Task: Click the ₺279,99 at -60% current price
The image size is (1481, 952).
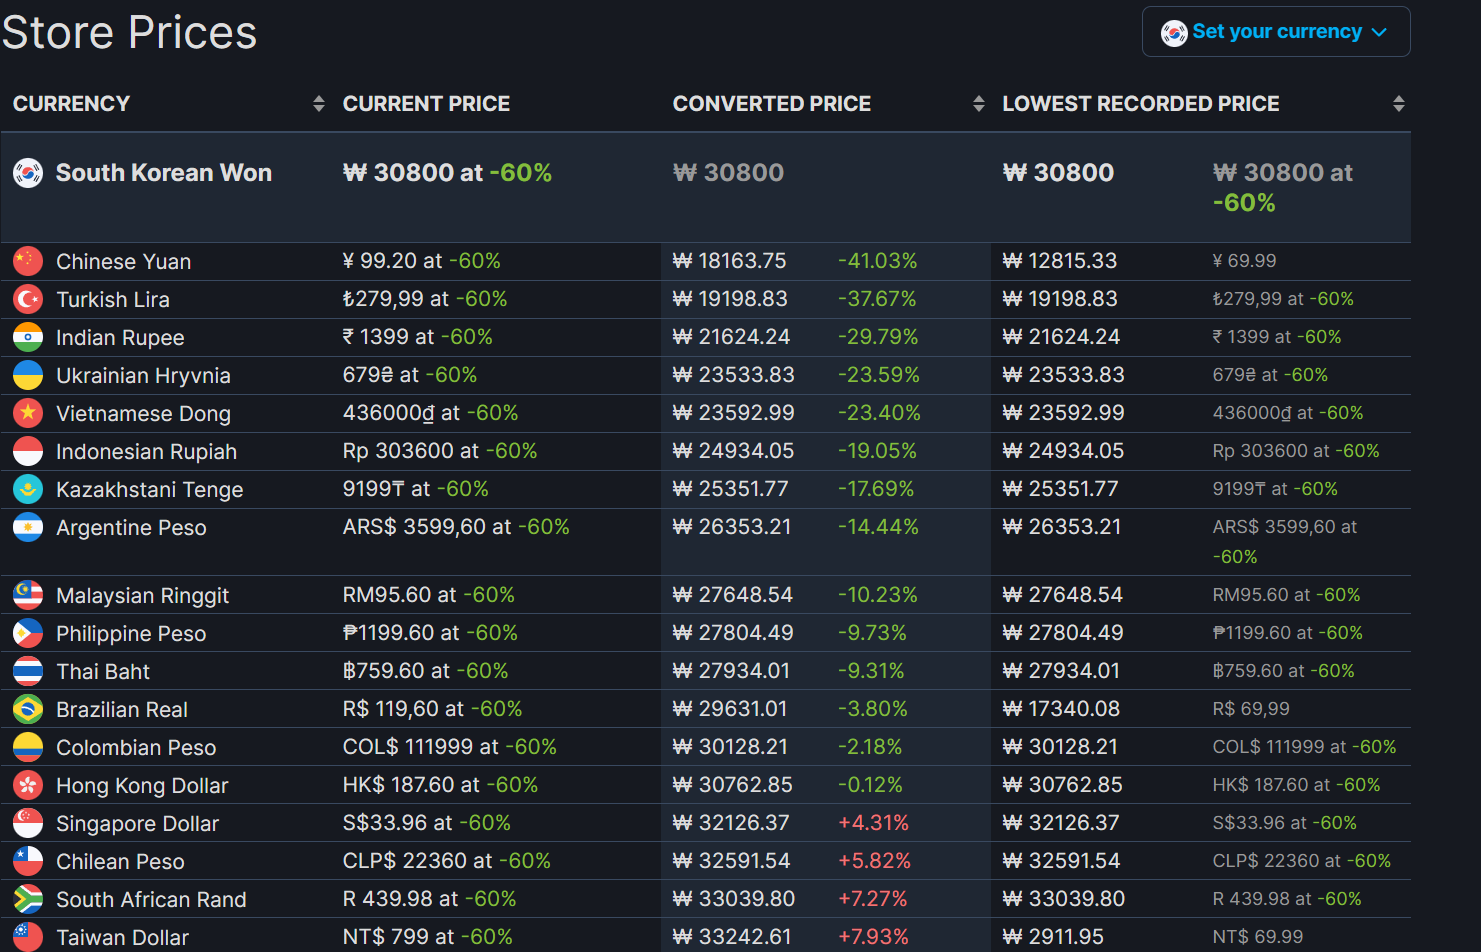Action: tap(425, 299)
